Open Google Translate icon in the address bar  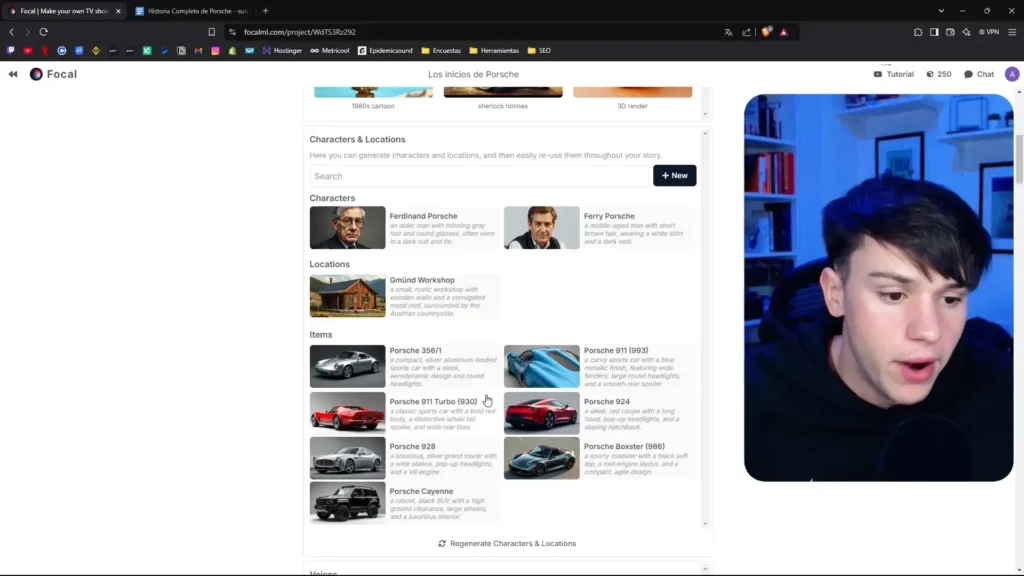(x=727, y=31)
